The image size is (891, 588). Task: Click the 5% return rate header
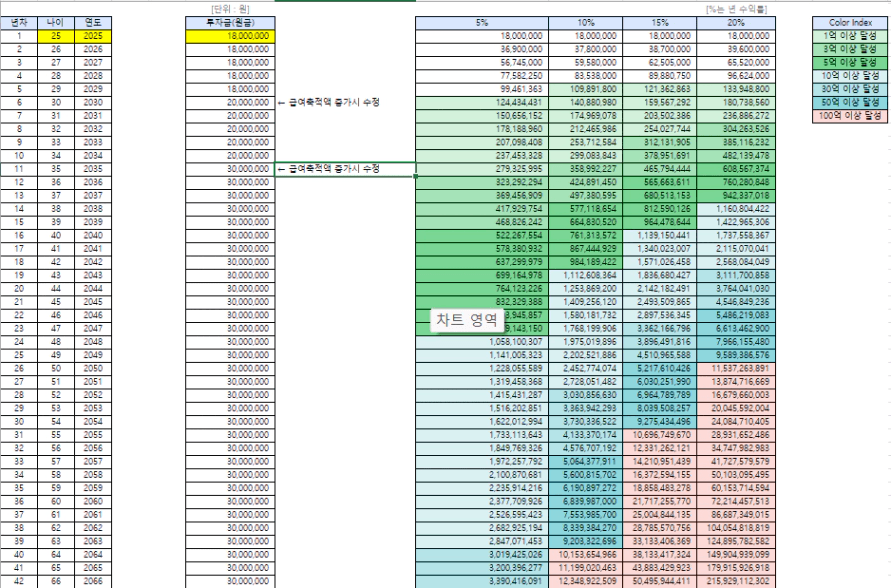coord(481,22)
